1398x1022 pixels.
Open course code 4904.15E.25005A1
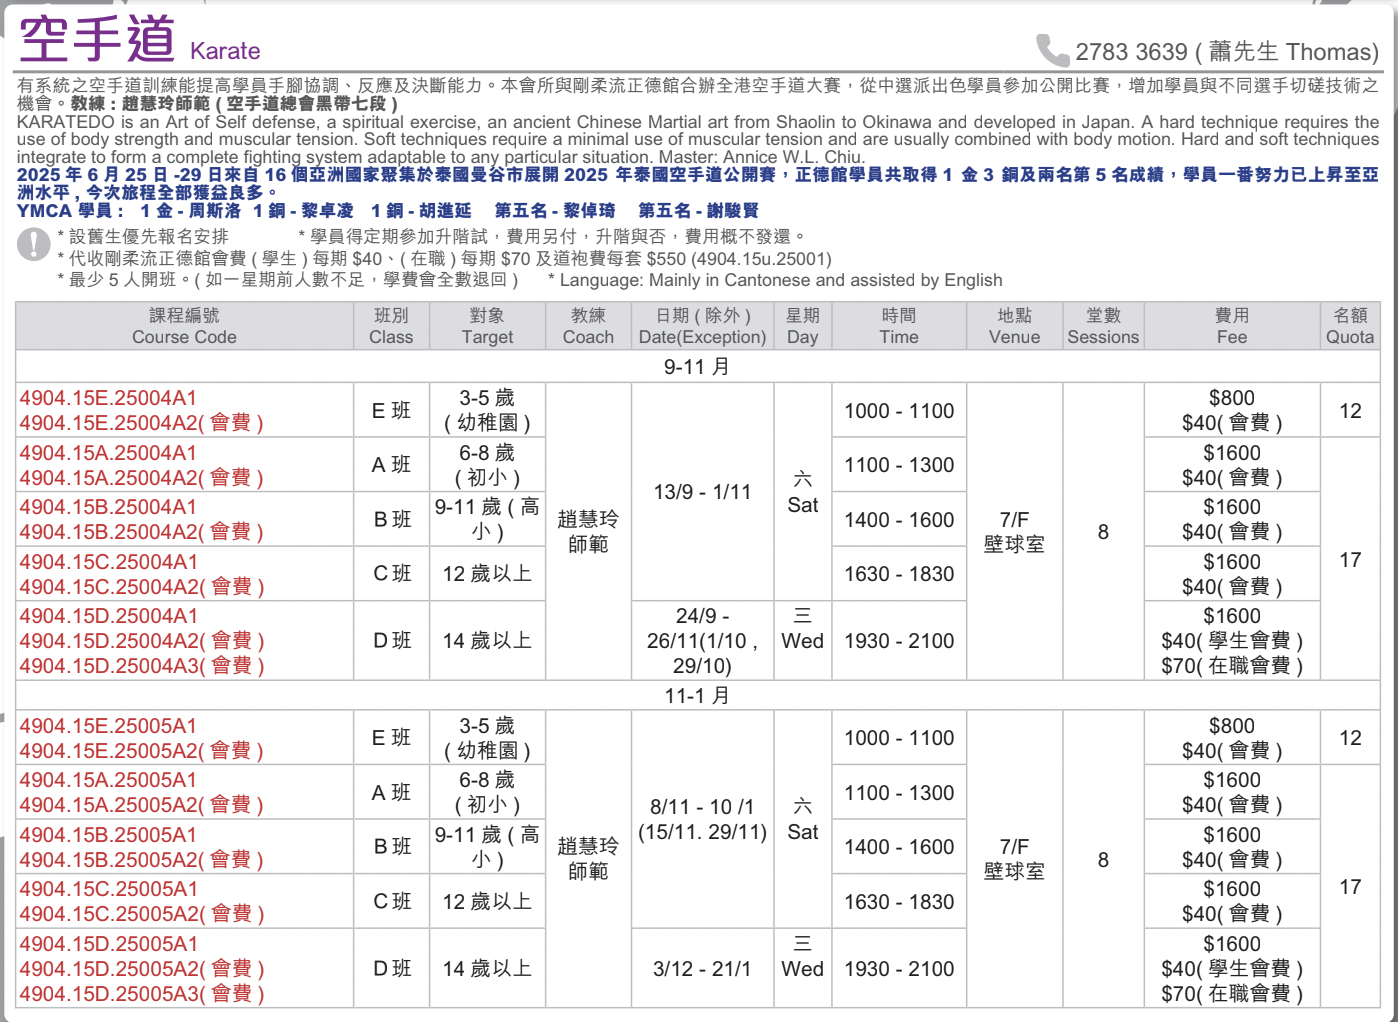pos(108,726)
